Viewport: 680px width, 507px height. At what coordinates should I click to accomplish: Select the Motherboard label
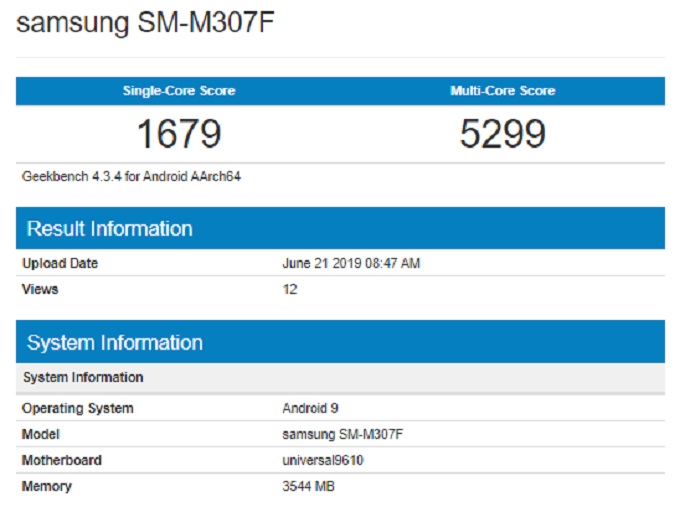coord(62,460)
